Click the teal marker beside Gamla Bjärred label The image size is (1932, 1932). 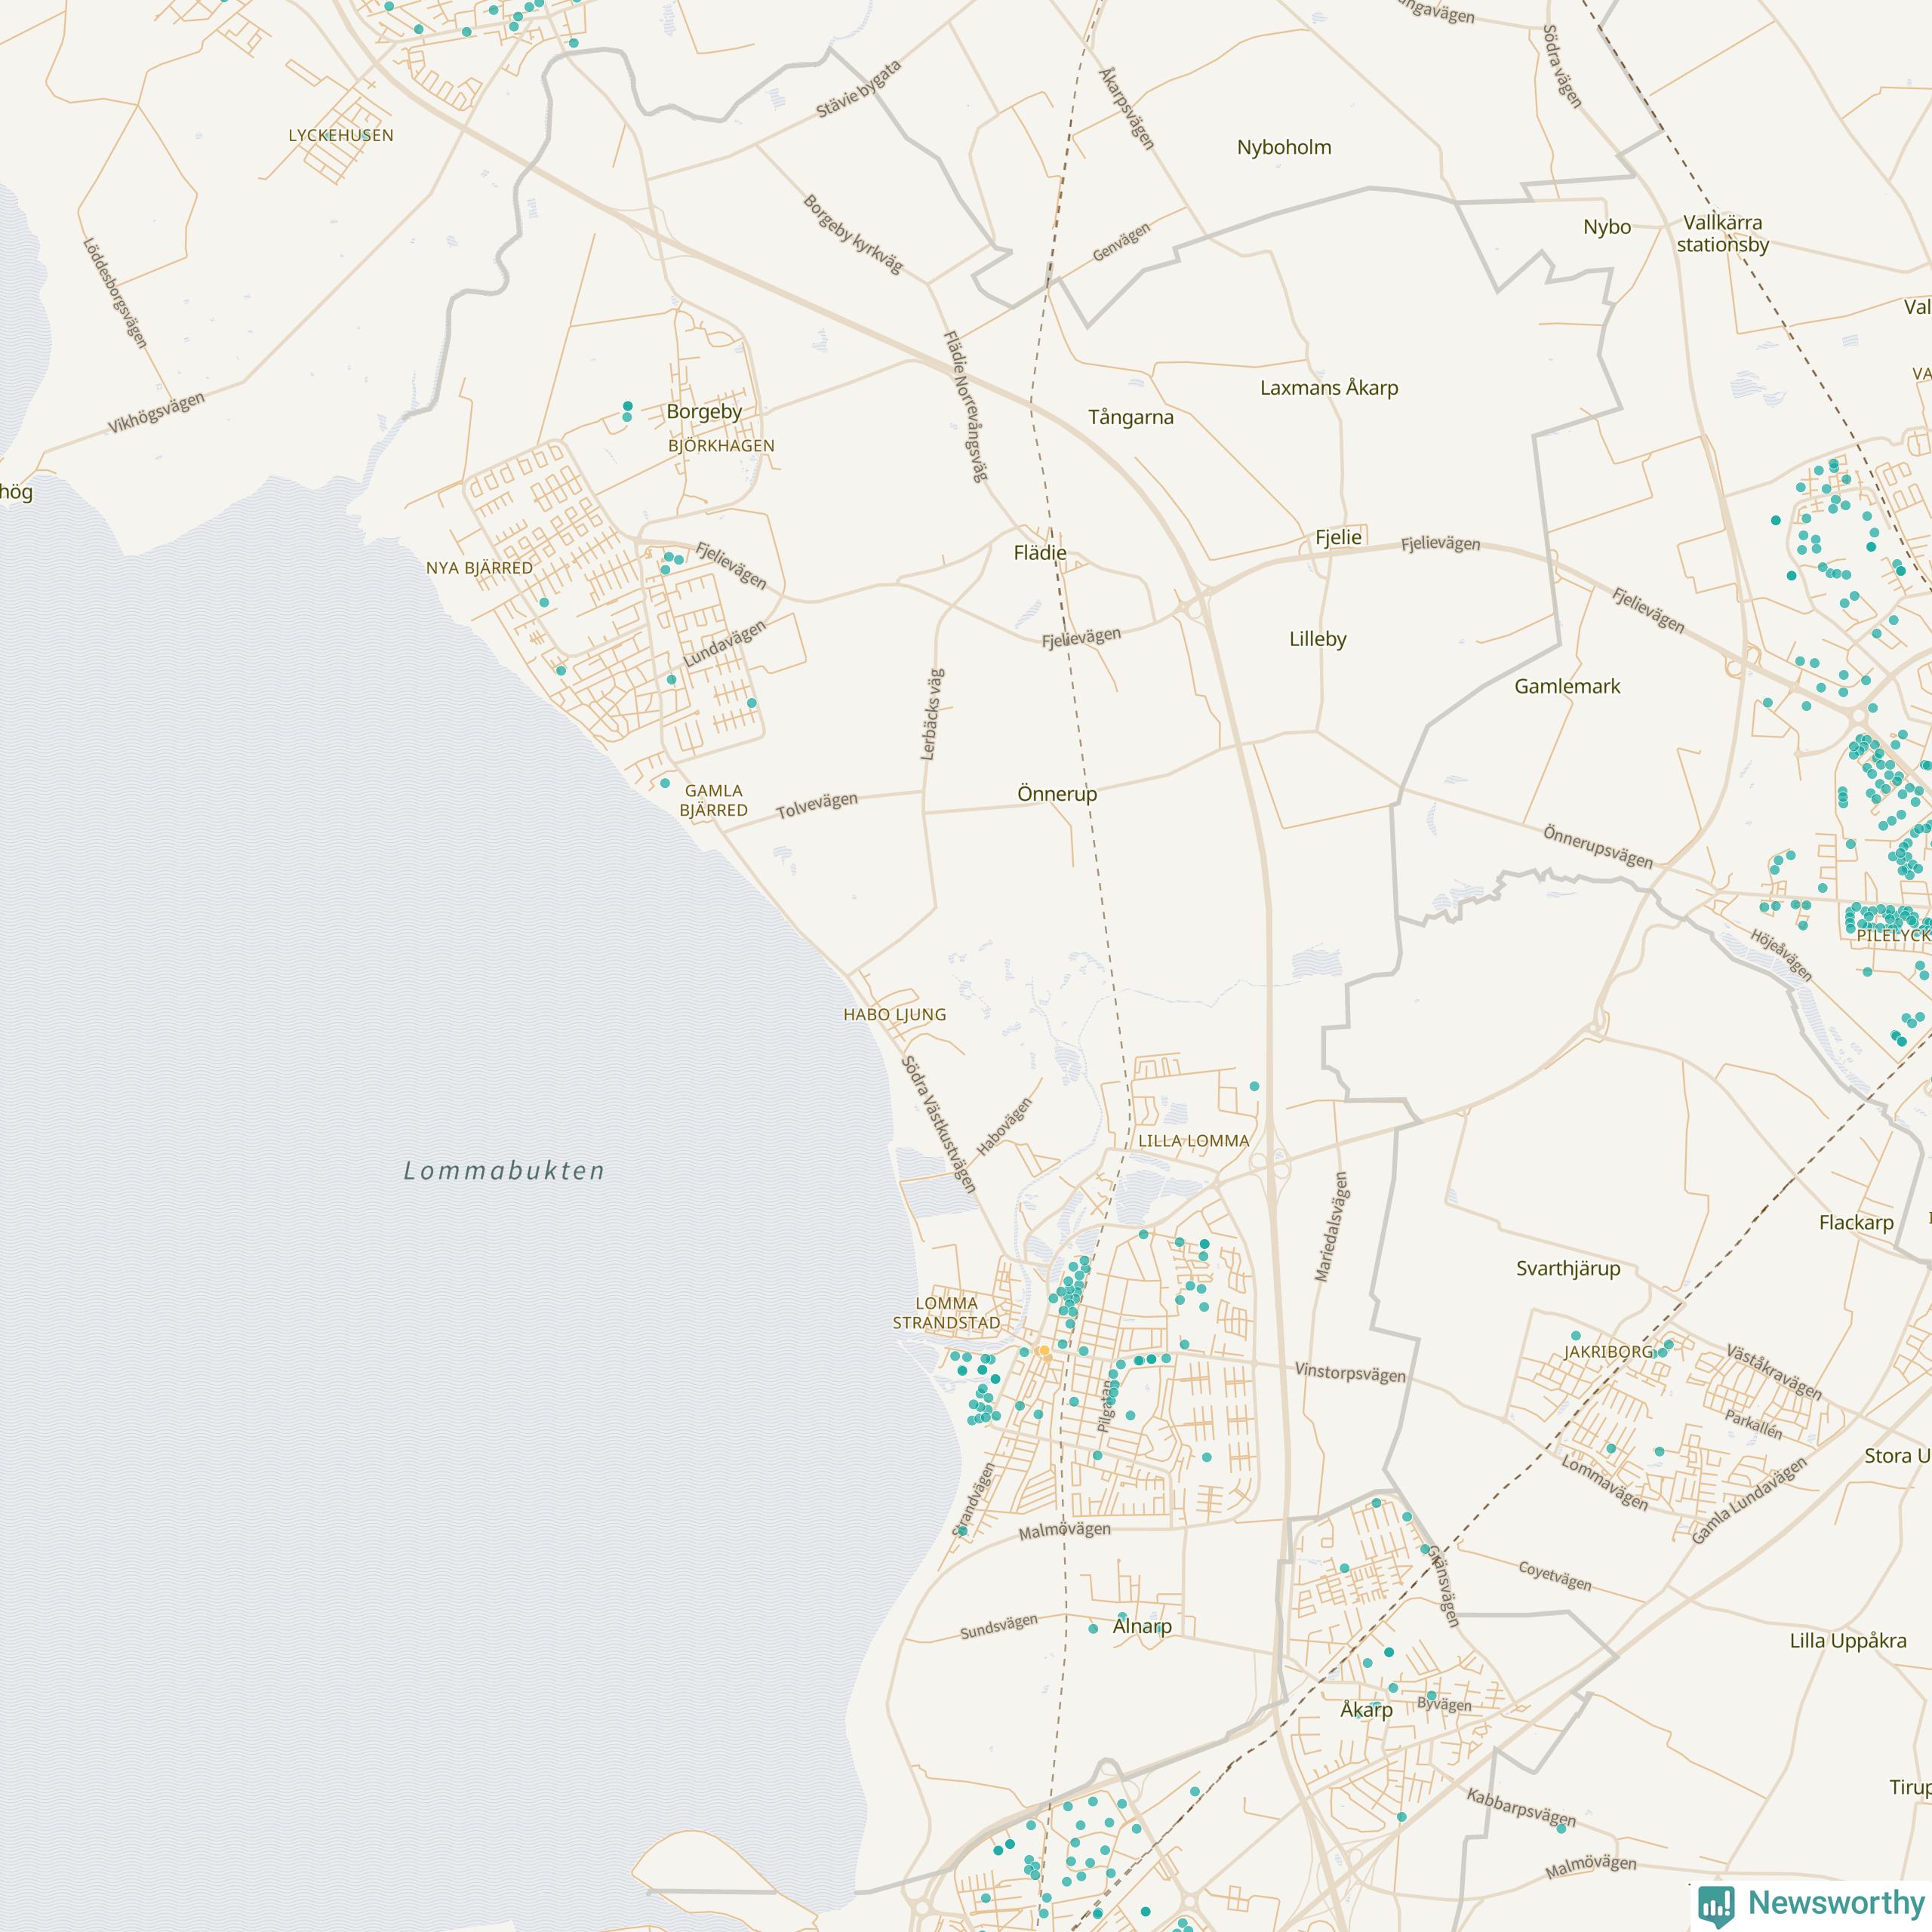coord(665,783)
